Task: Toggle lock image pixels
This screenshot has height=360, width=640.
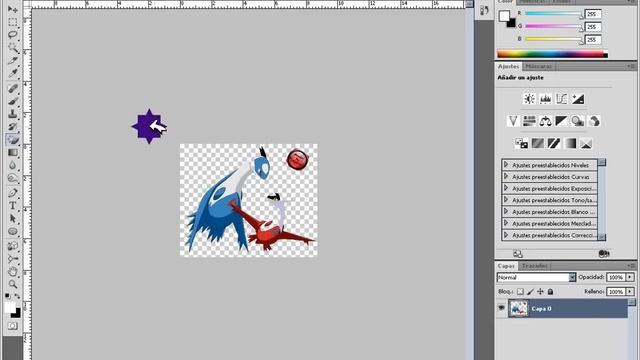Action: coord(530,291)
